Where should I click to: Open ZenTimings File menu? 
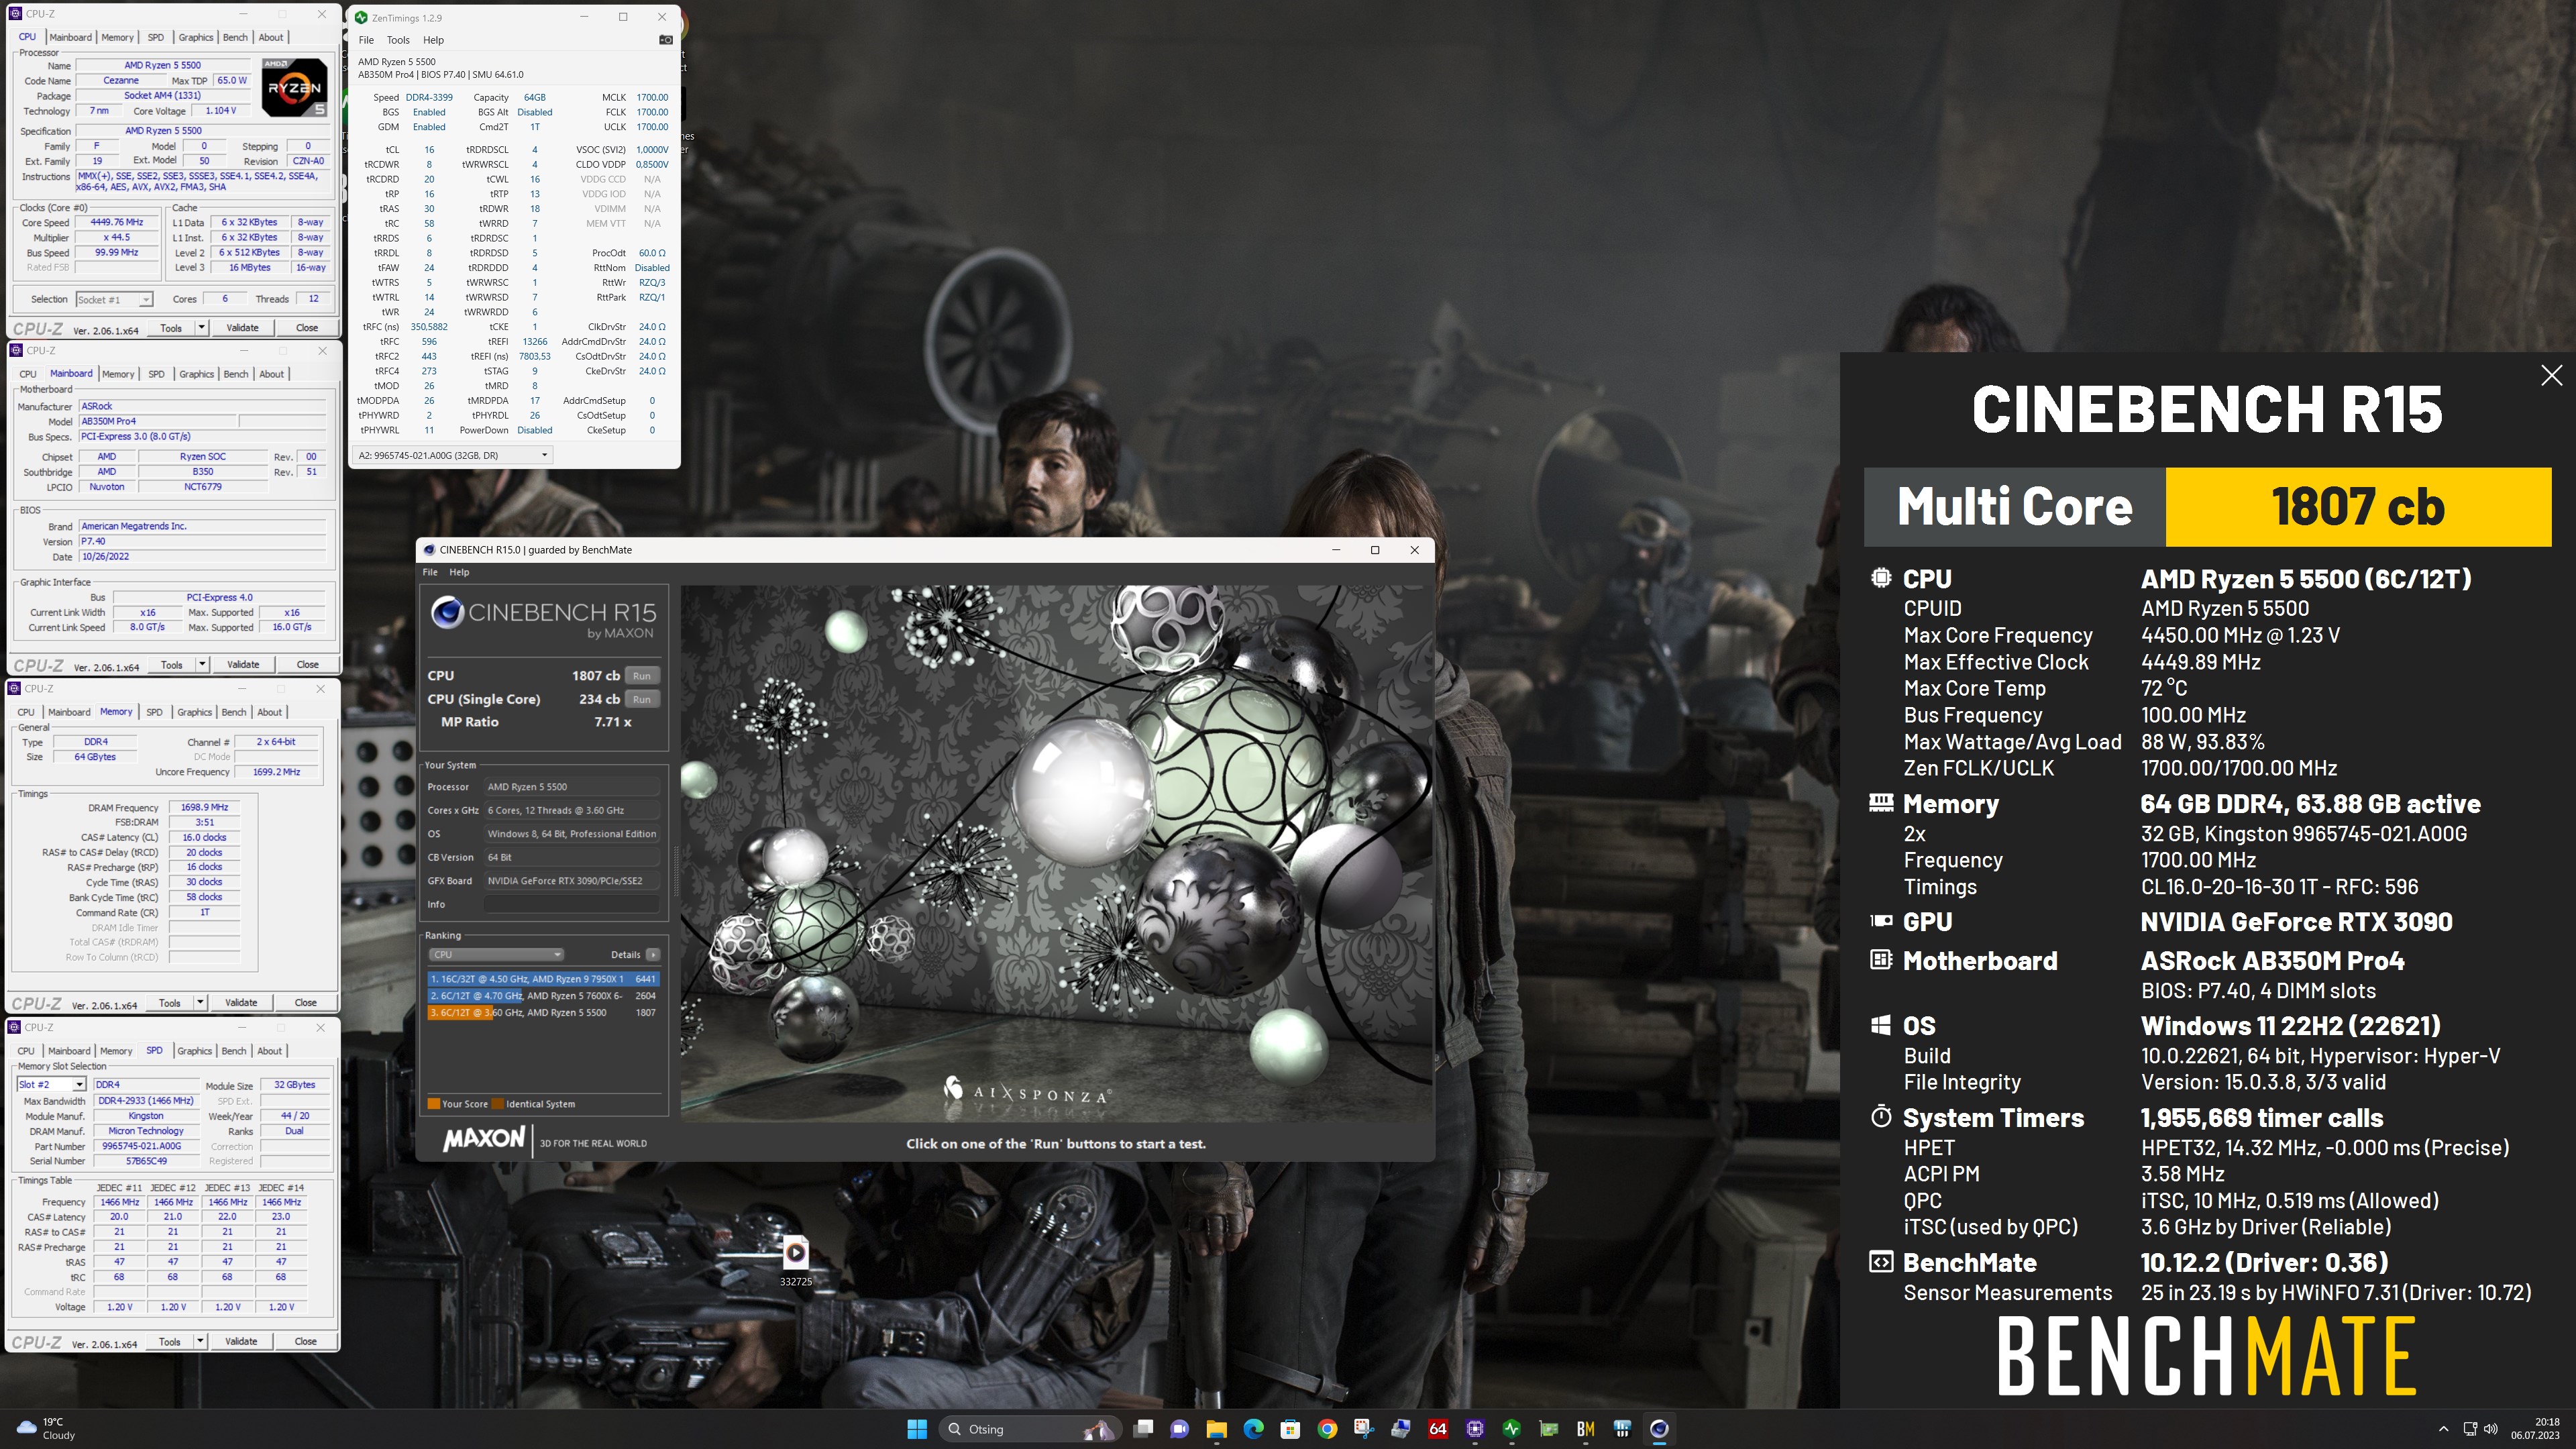click(366, 40)
